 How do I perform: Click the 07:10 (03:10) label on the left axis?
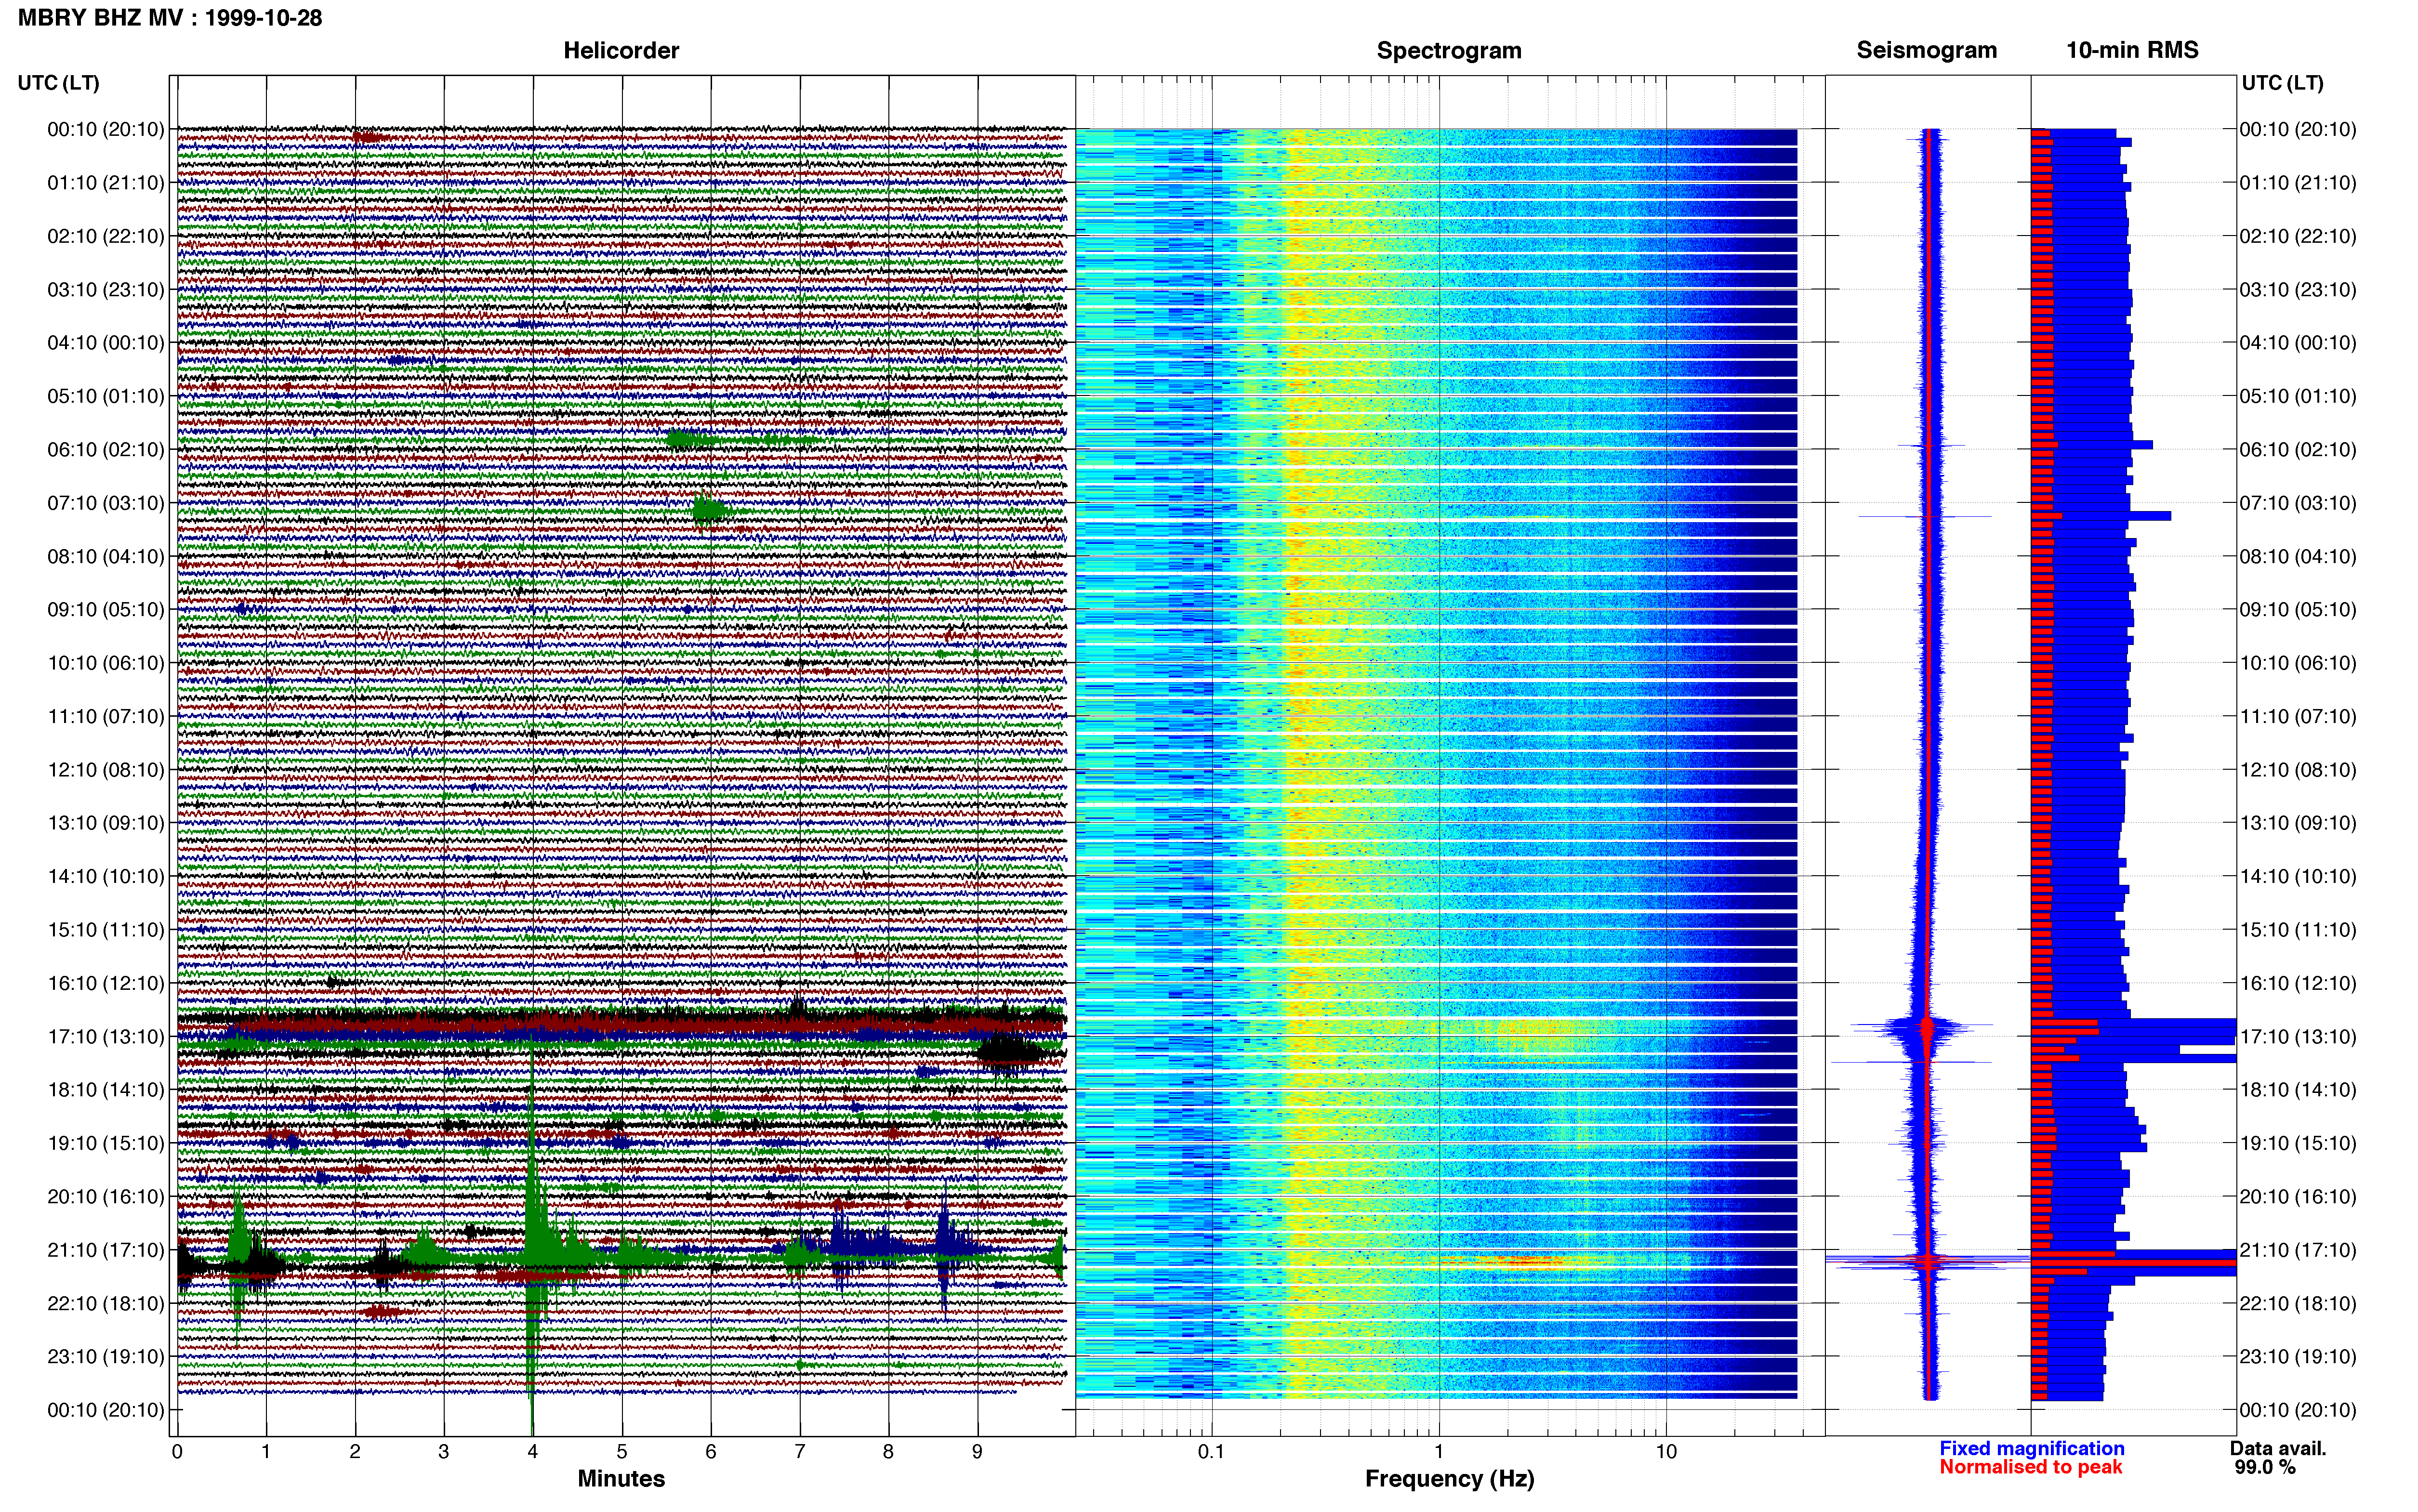click(x=106, y=503)
